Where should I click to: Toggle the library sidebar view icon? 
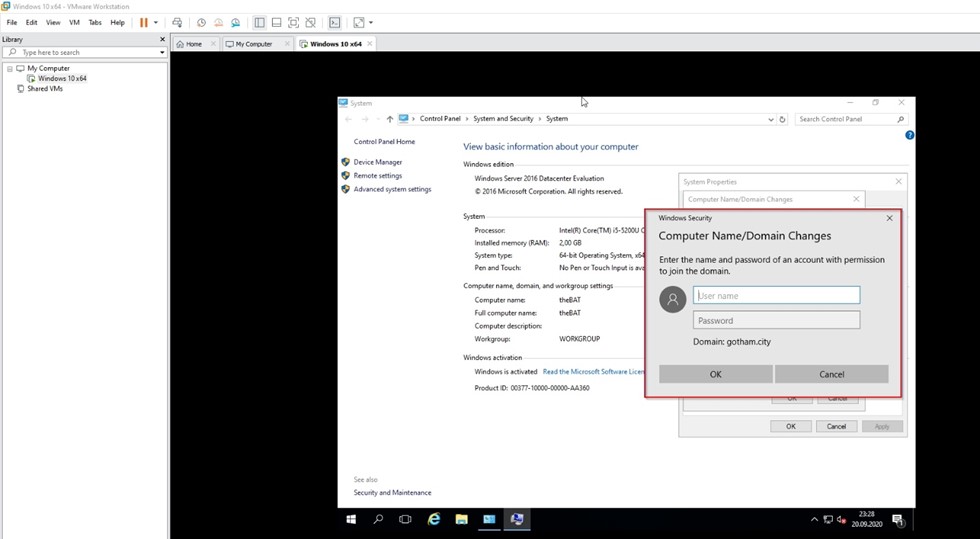click(259, 23)
